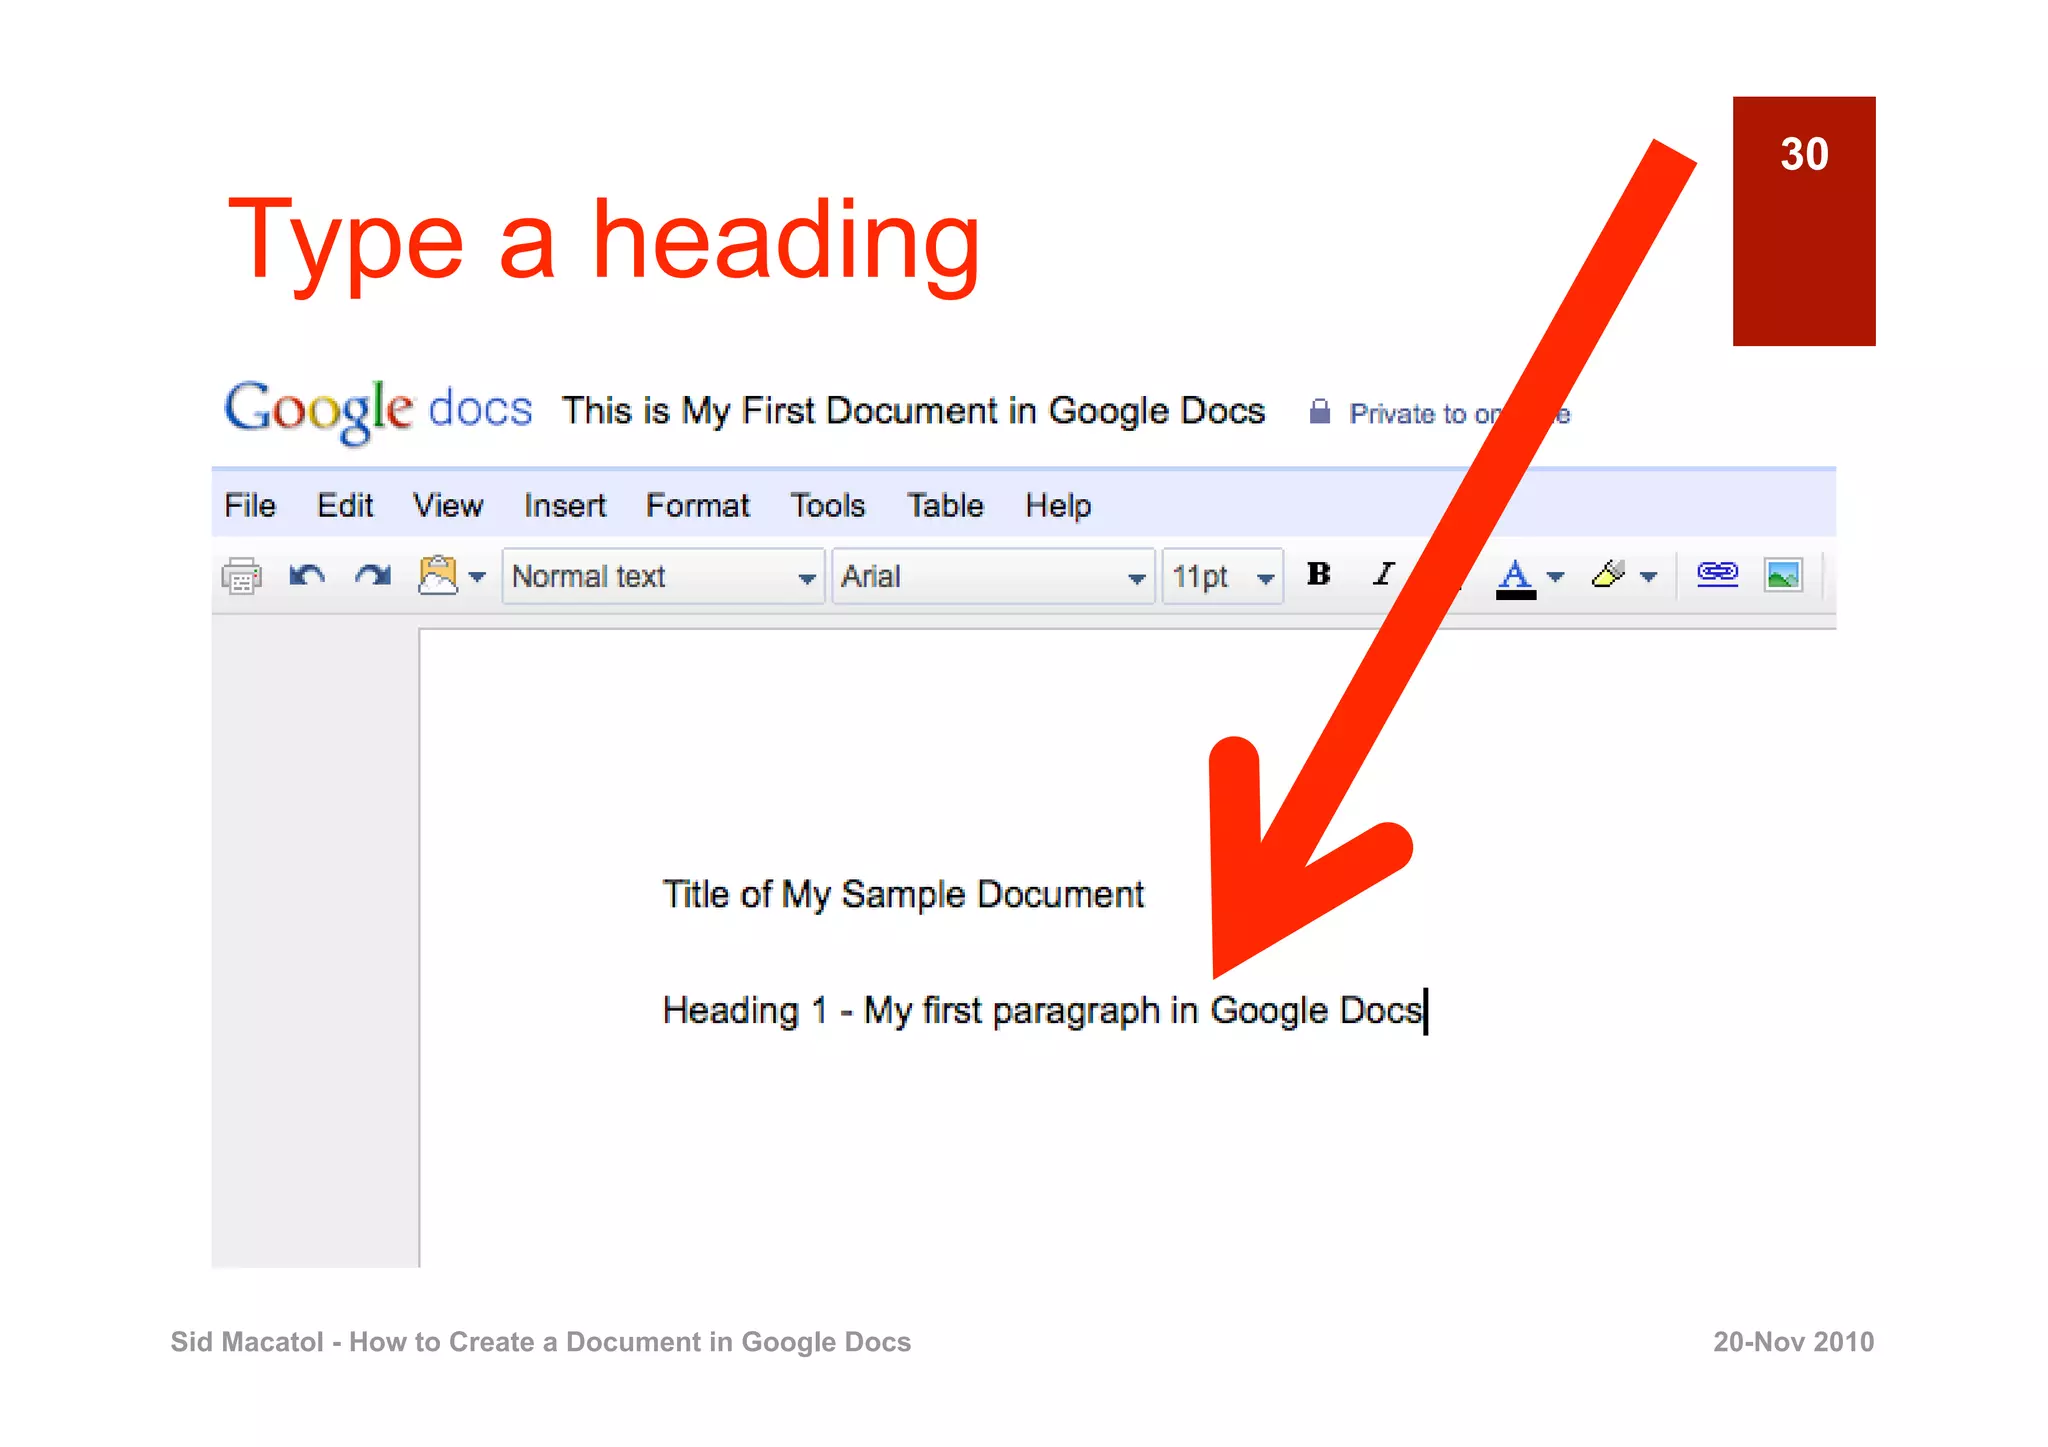Open the 11pt font size dropdown
This screenshot has height=1447, width=2048.
[x=1222, y=577]
